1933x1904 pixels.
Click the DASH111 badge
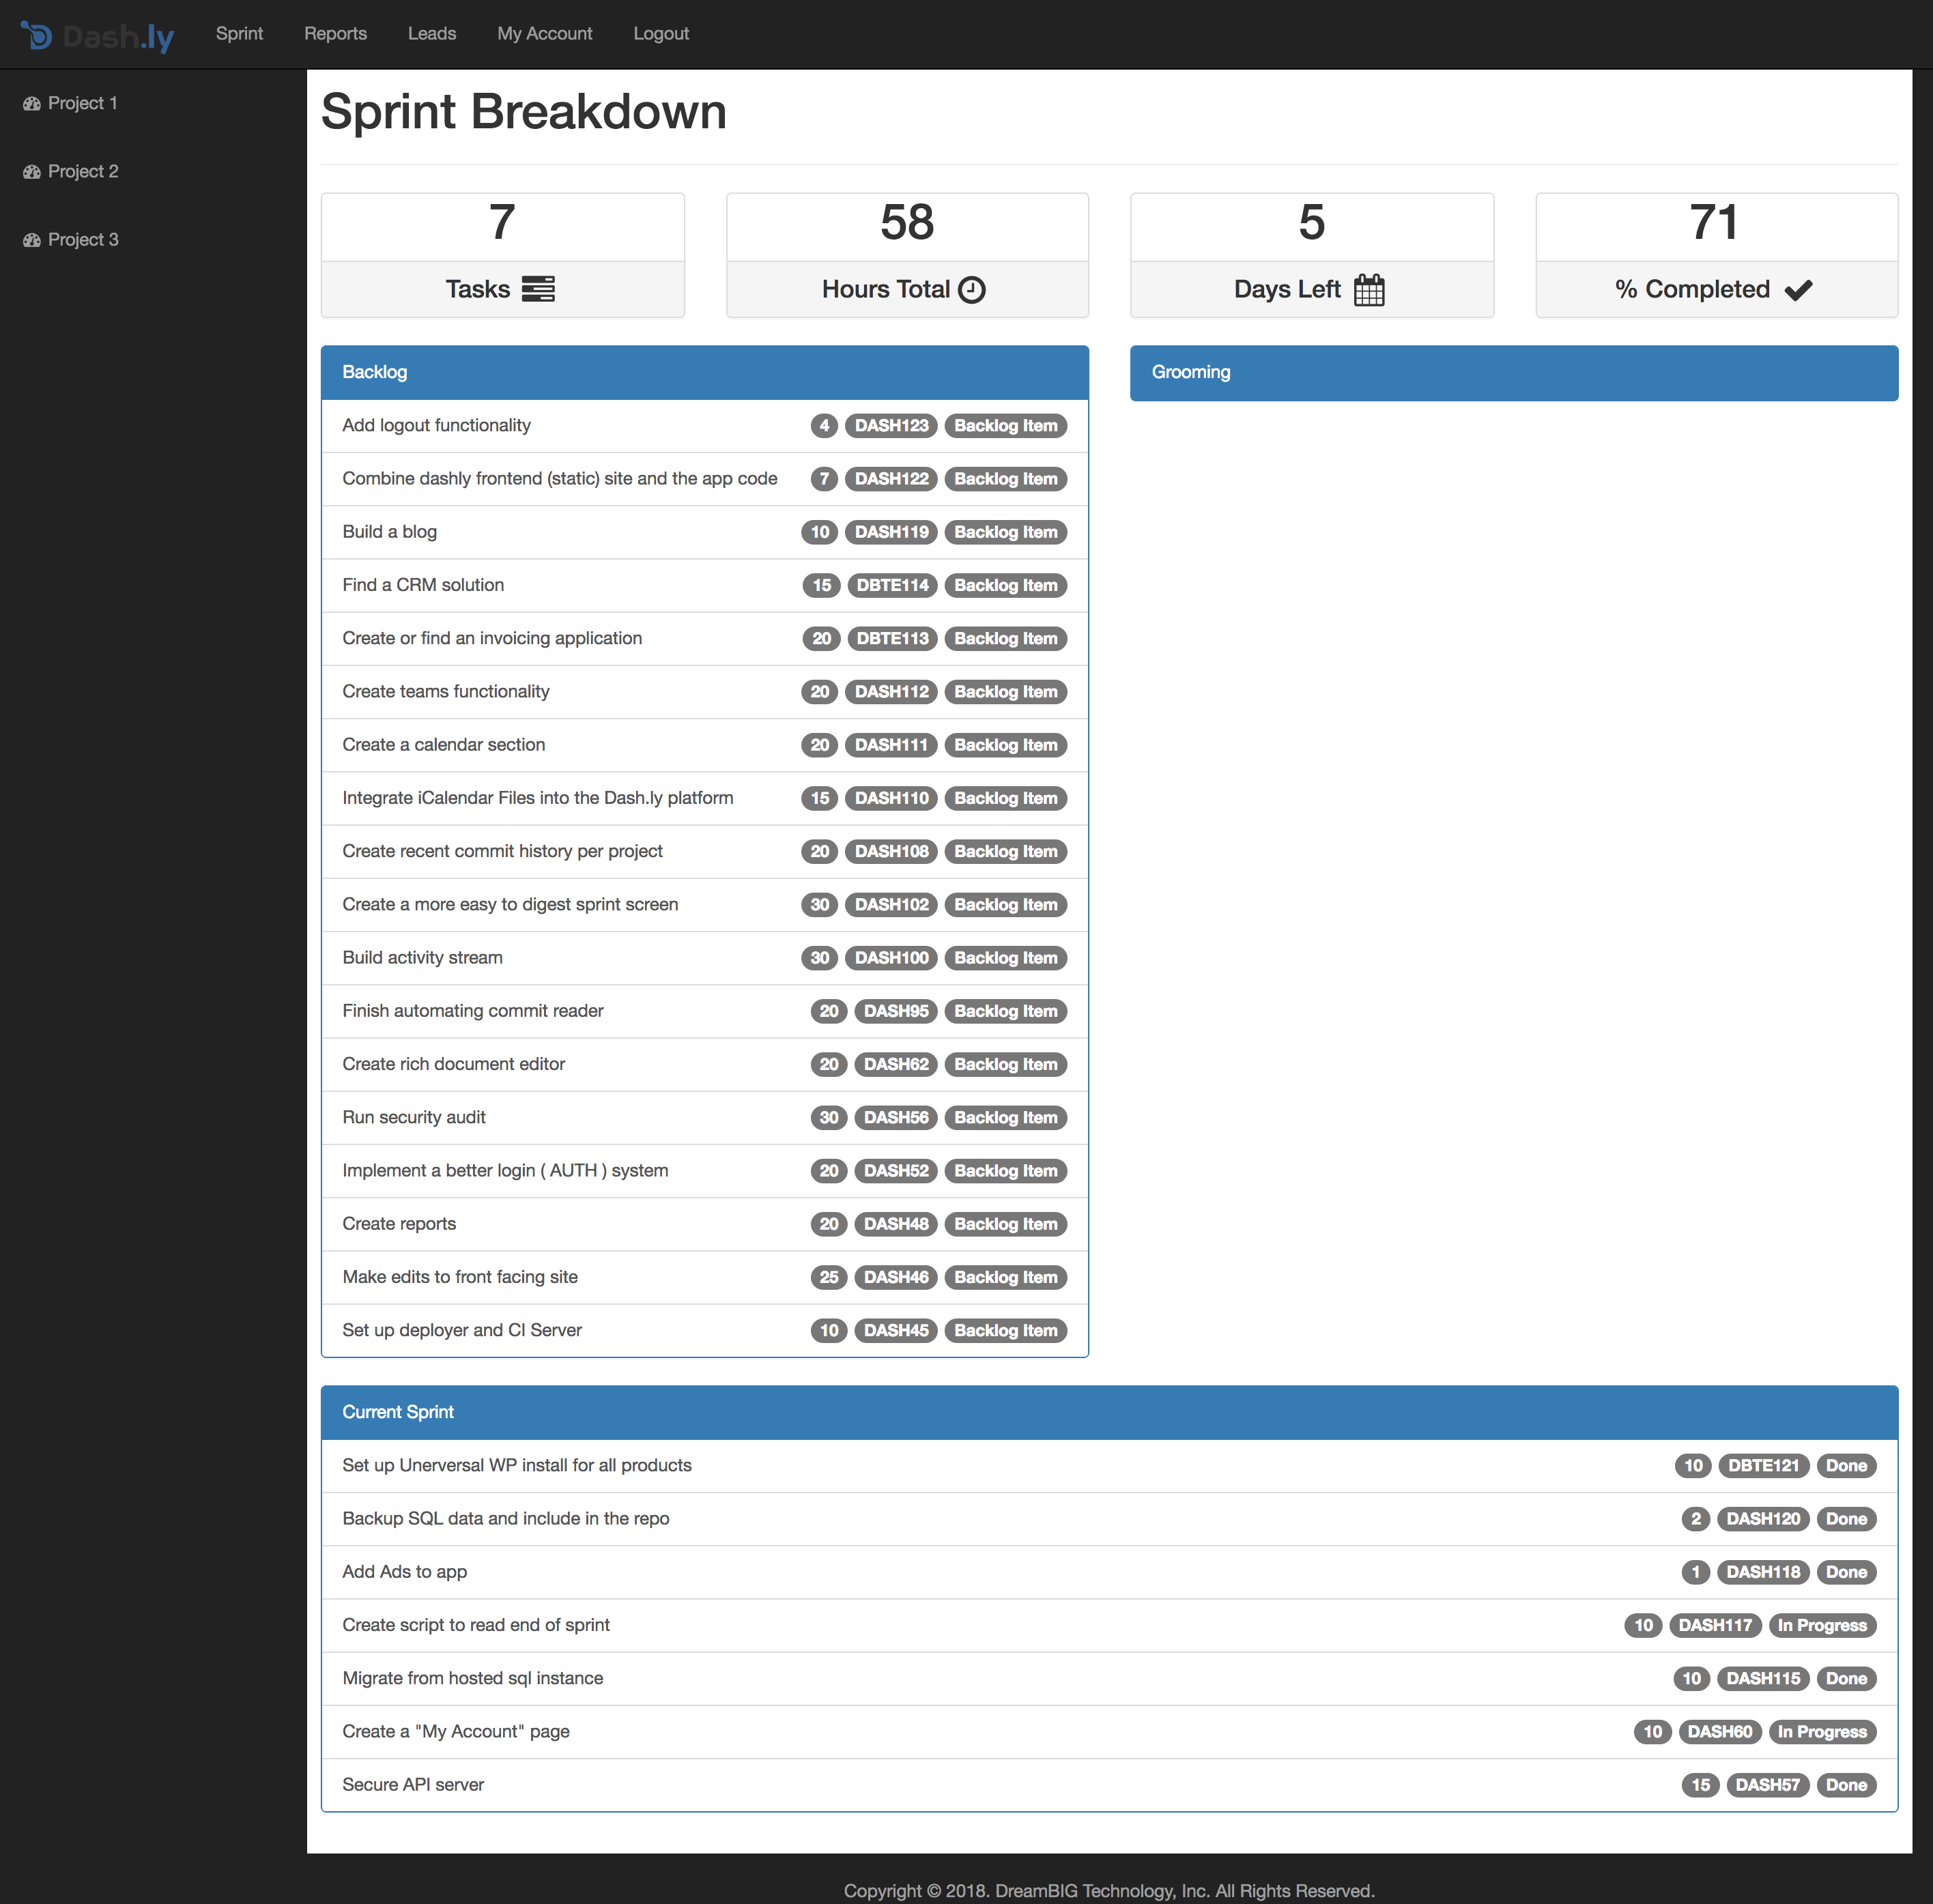click(x=892, y=745)
